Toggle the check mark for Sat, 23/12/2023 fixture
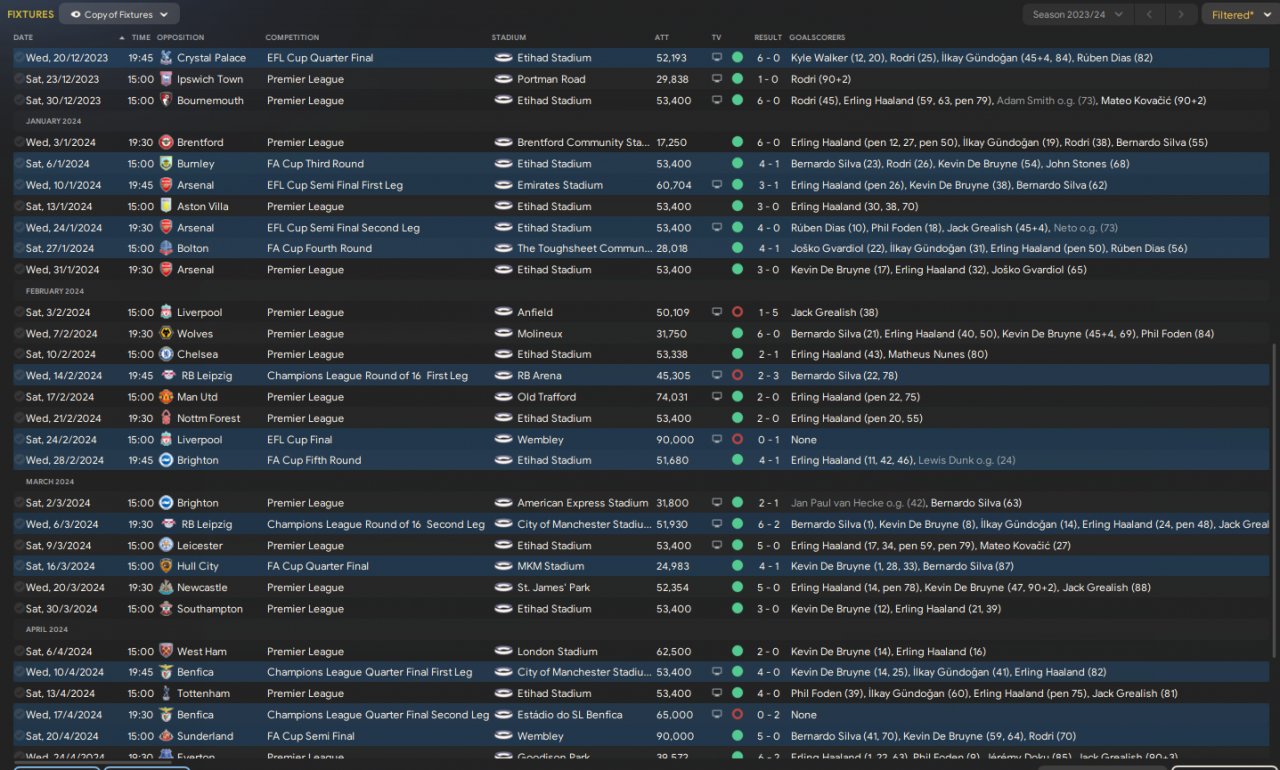Image resolution: width=1280 pixels, height=770 pixels. (19, 79)
